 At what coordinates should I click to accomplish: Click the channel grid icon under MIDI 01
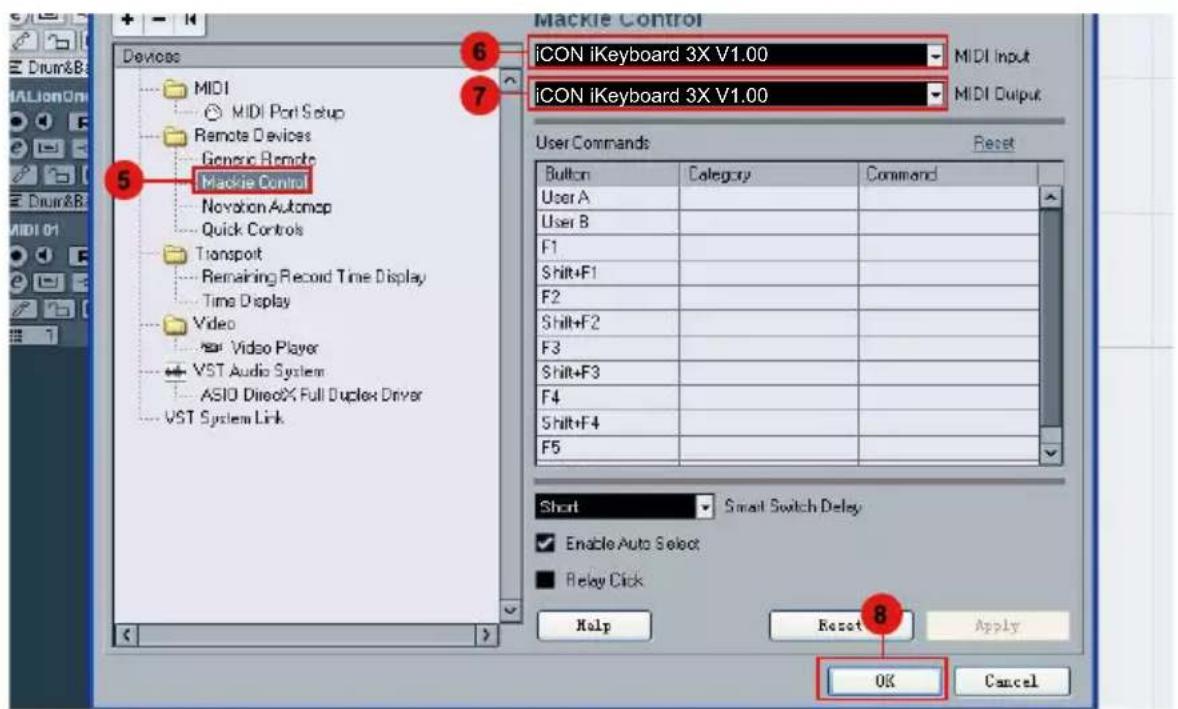(x=17, y=335)
